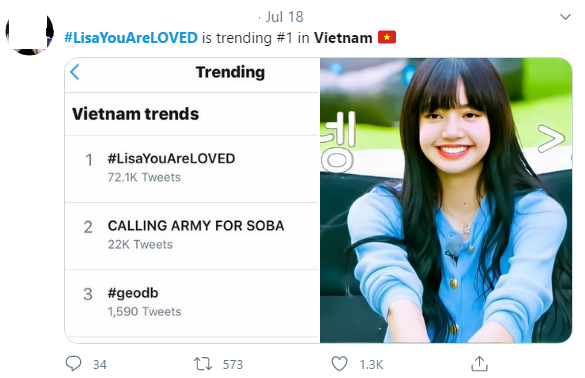Click the white arrow overlay on photo
This screenshot has width=585, height=378.
[551, 138]
